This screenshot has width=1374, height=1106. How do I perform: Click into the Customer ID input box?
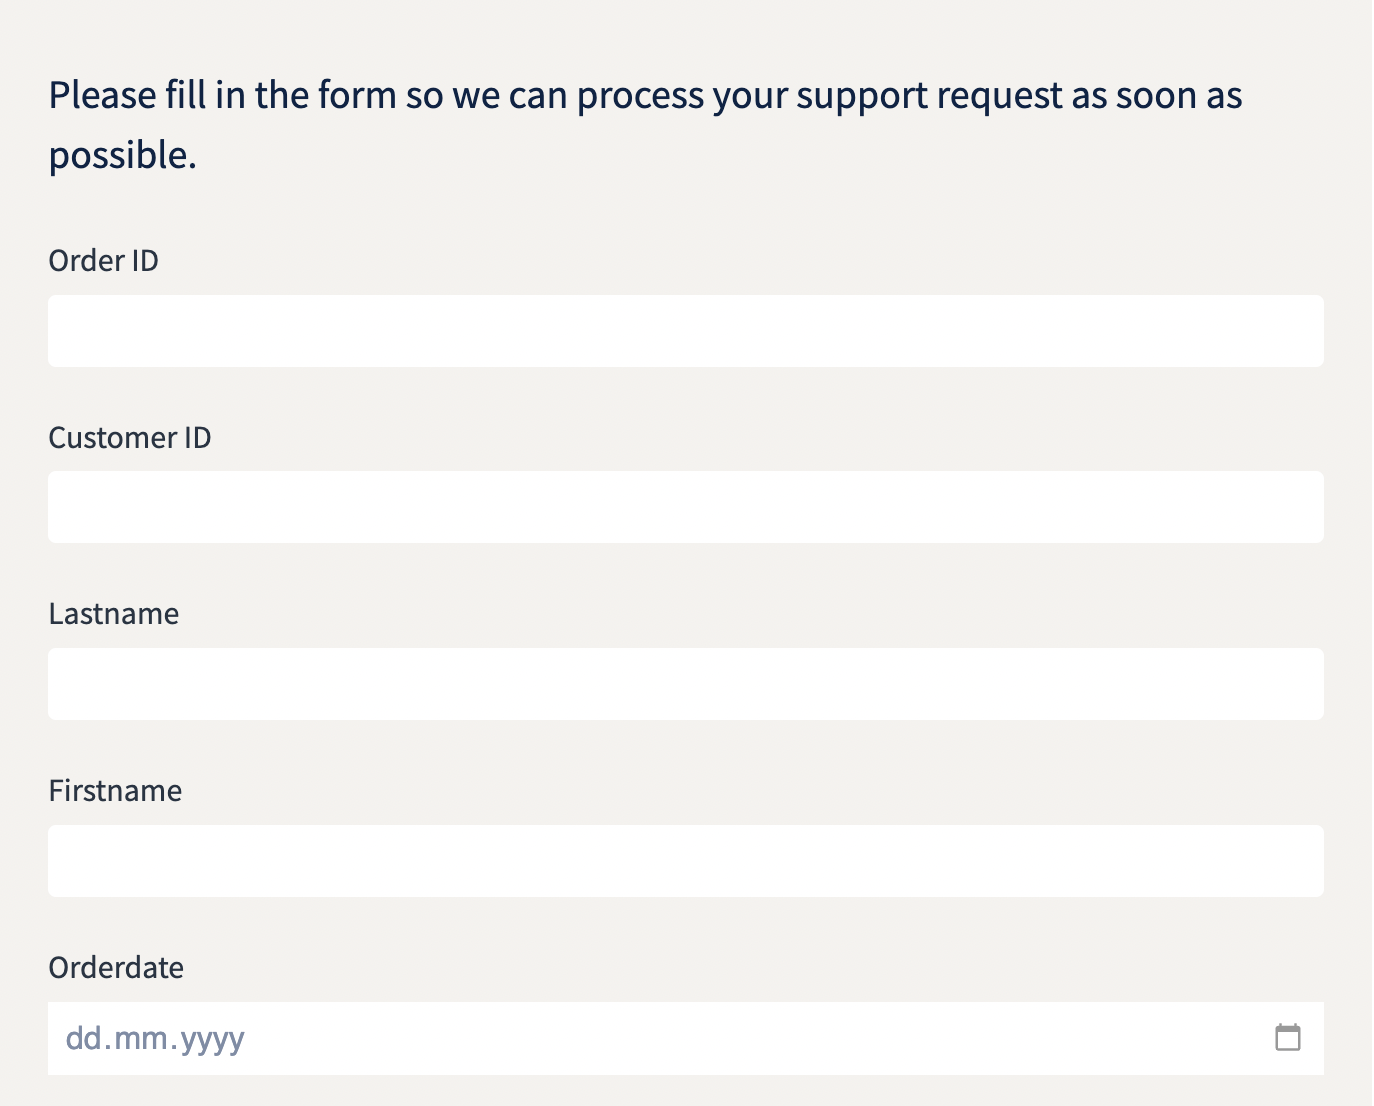[686, 507]
